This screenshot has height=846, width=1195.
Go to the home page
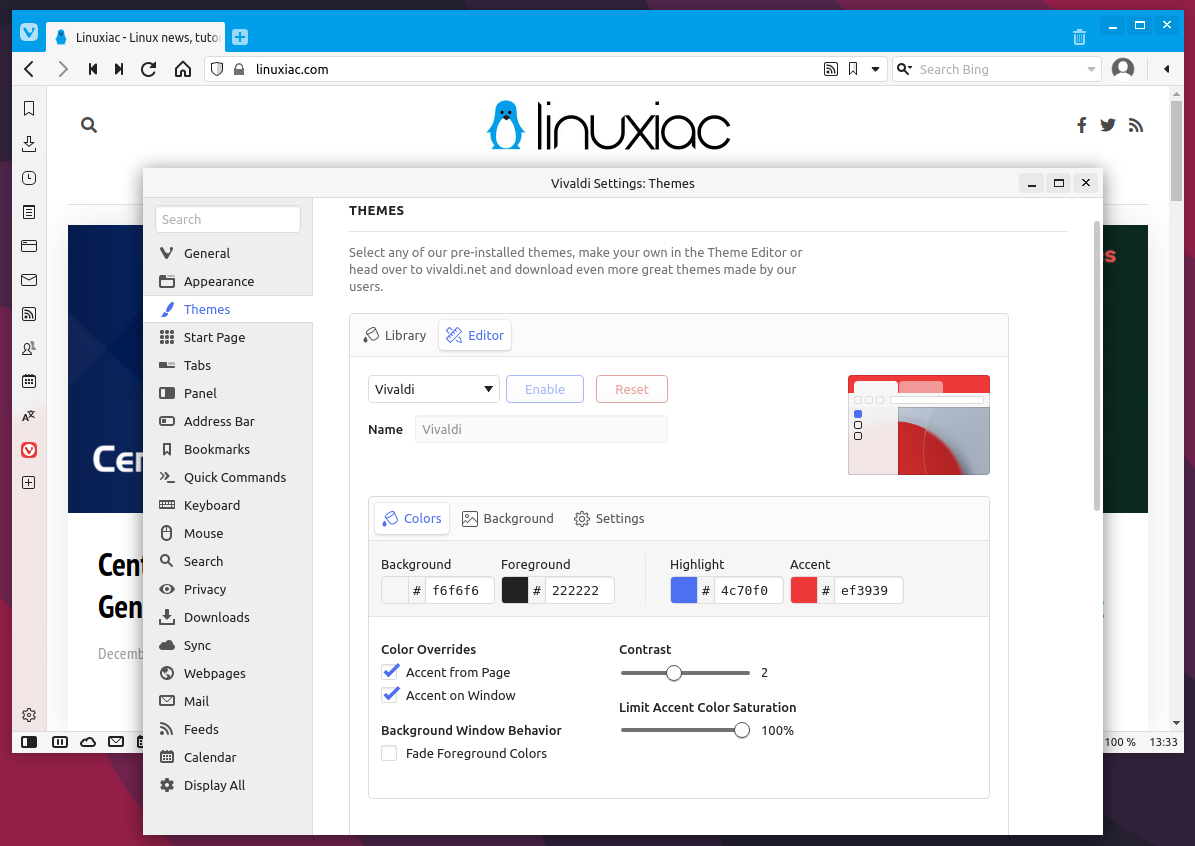click(x=183, y=69)
